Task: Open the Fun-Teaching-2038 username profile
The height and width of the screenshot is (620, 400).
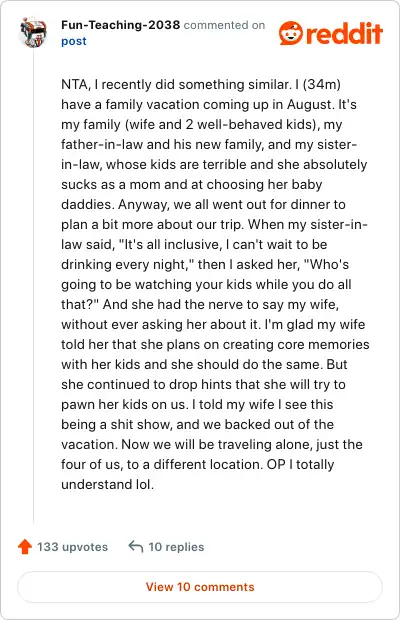Action: 121,25
